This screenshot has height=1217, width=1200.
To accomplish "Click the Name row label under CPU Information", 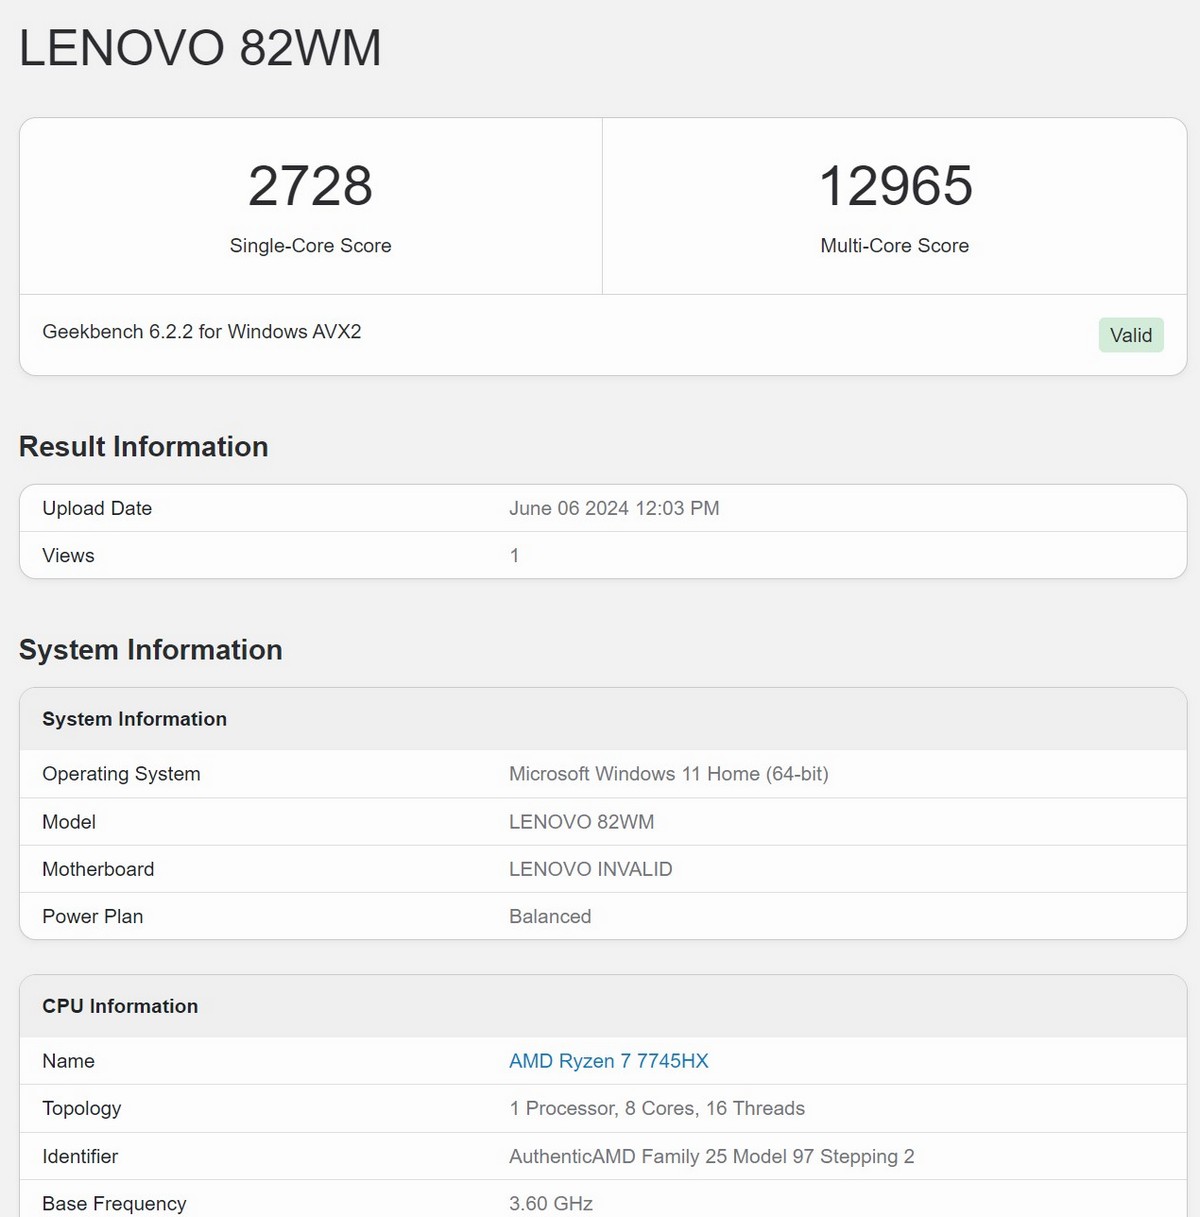I will click(x=68, y=1061).
